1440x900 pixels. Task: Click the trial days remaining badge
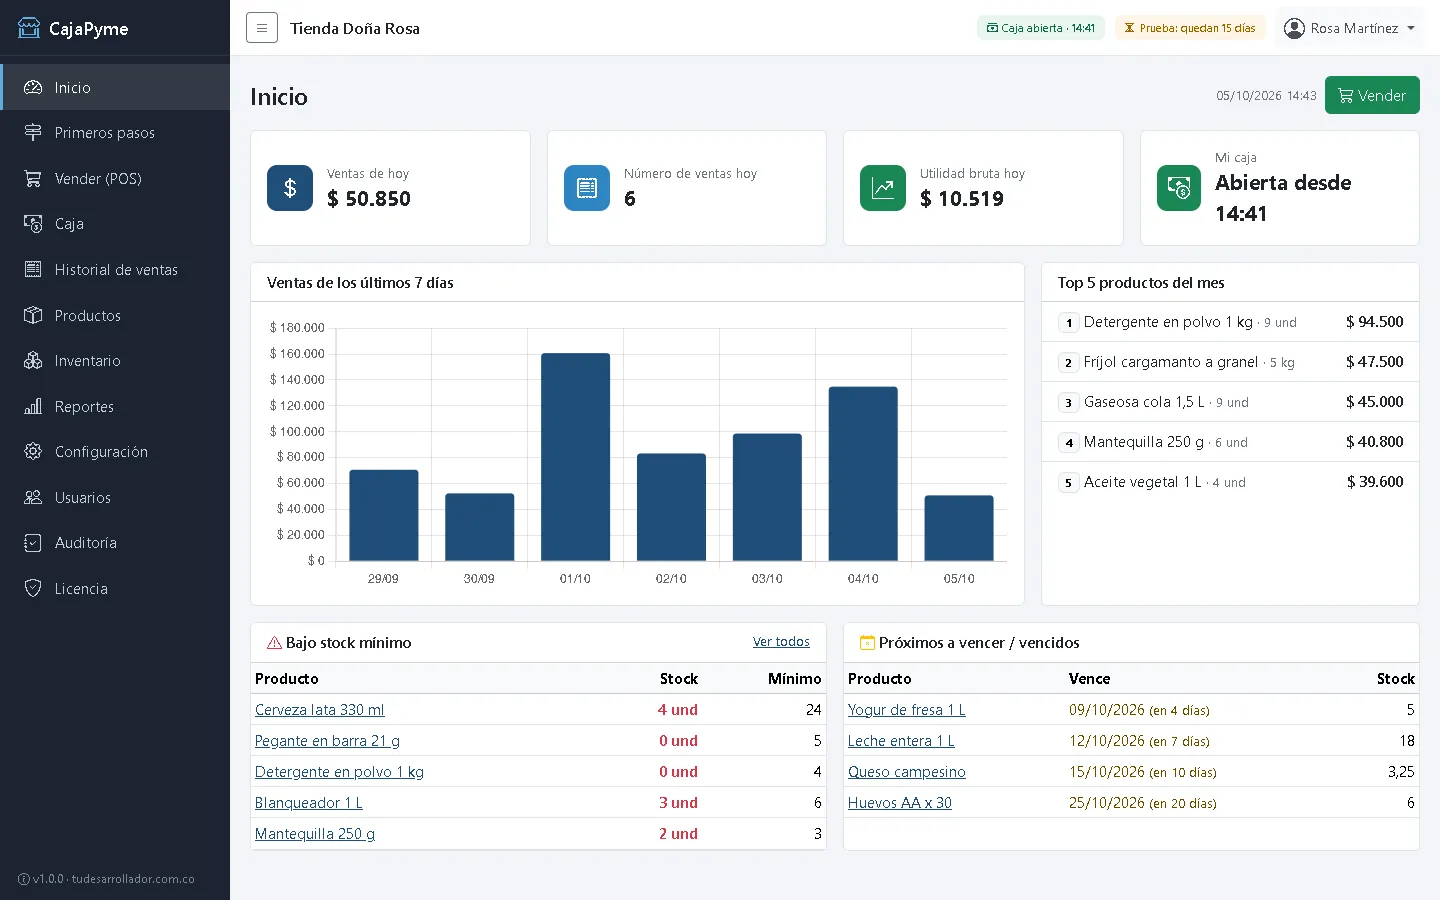[1190, 28]
